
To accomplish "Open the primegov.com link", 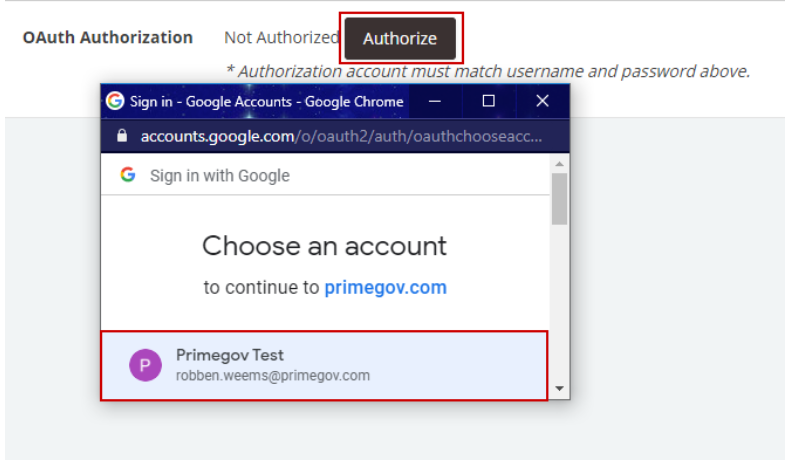I will point(385,288).
